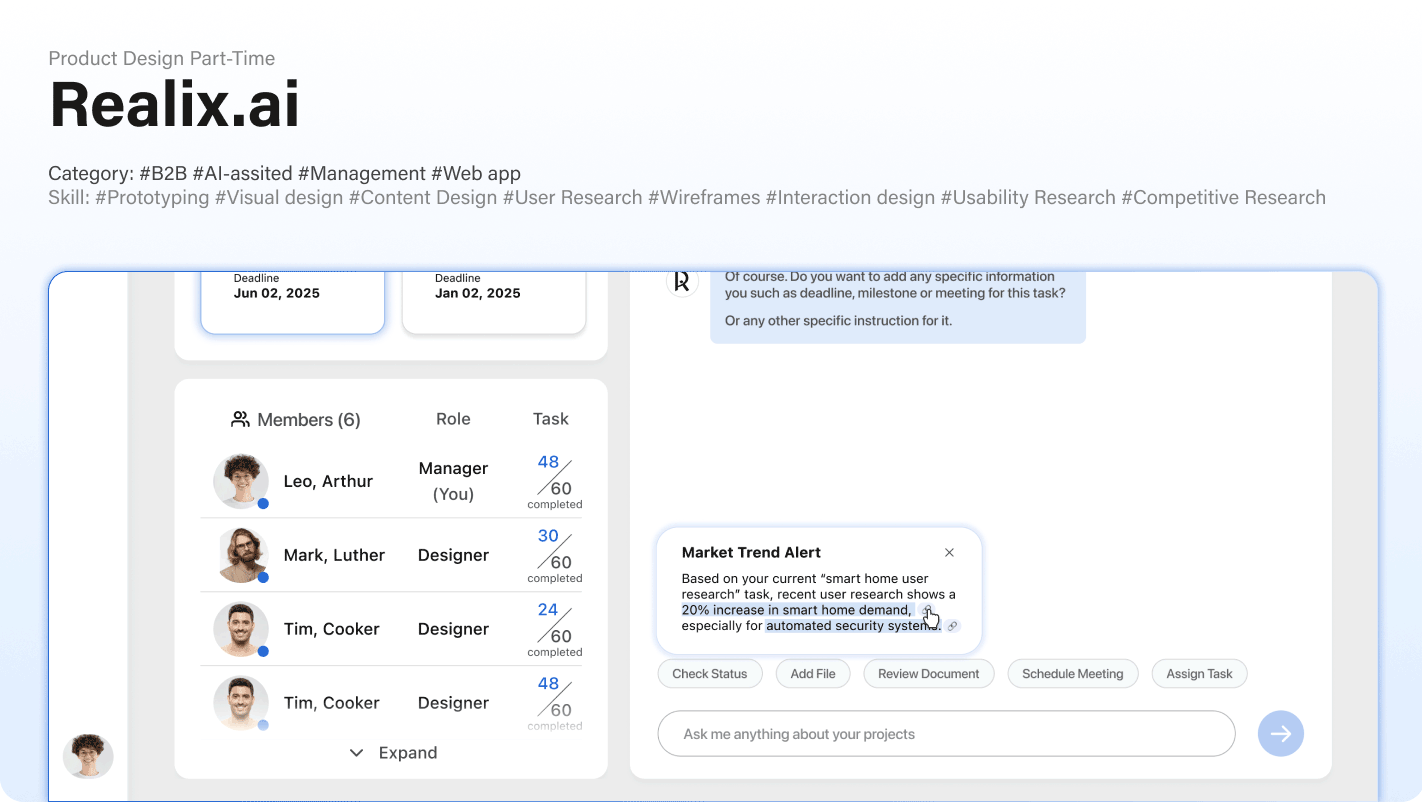Click the 24/60 completed task count
1422x802 pixels.
tap(555, 629)
